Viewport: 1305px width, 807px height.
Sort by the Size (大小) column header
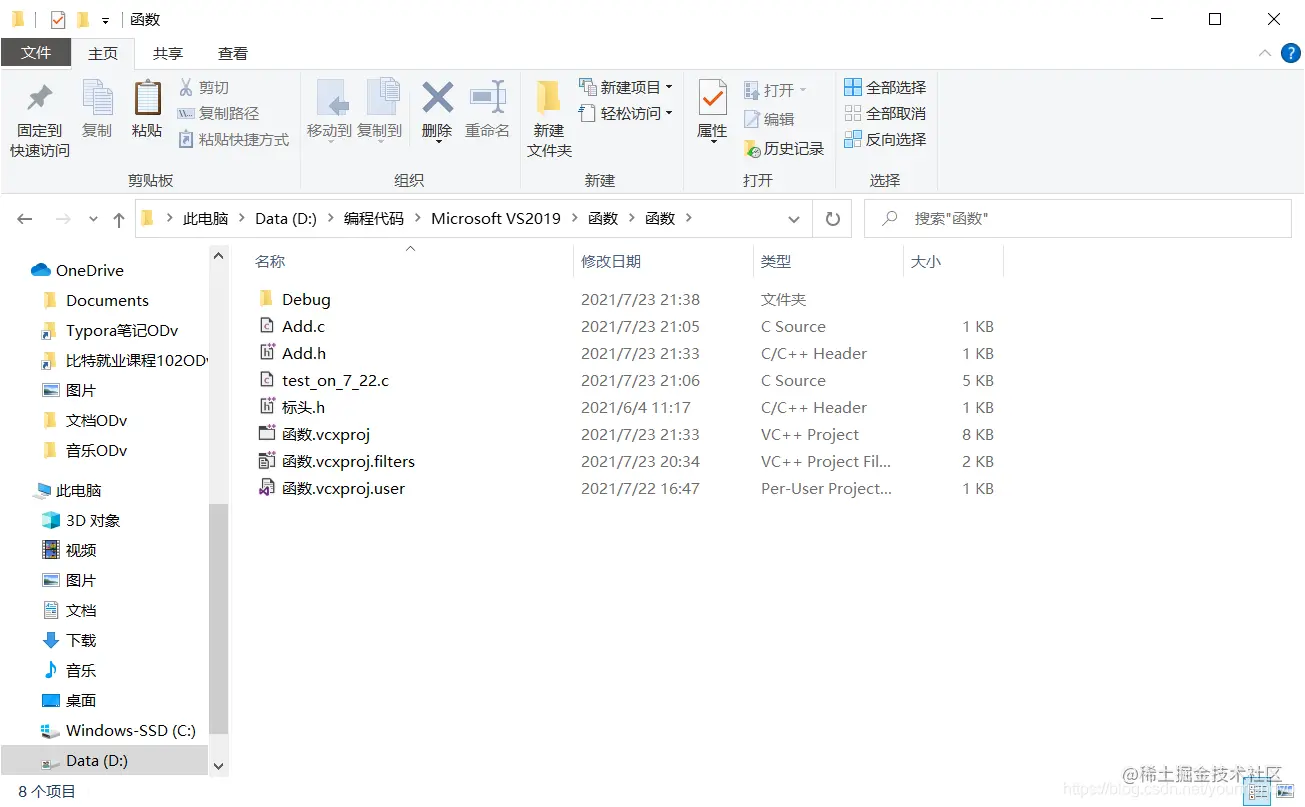tap(926, 262)
